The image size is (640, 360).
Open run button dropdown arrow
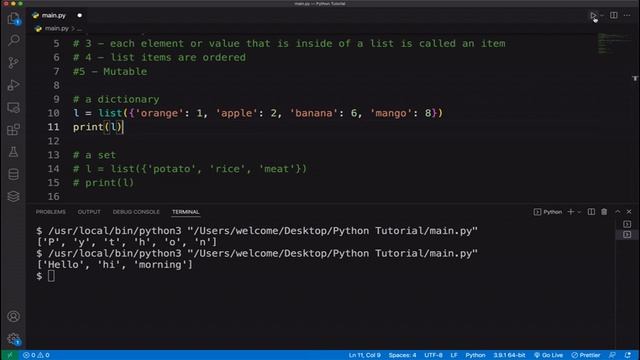tap(602, 16)
